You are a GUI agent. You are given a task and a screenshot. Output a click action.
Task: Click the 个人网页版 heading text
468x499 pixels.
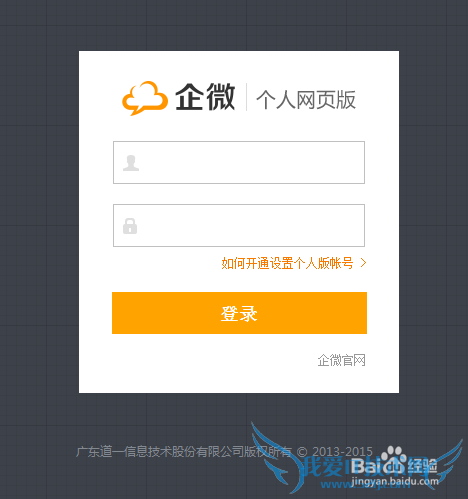point(306,99)
